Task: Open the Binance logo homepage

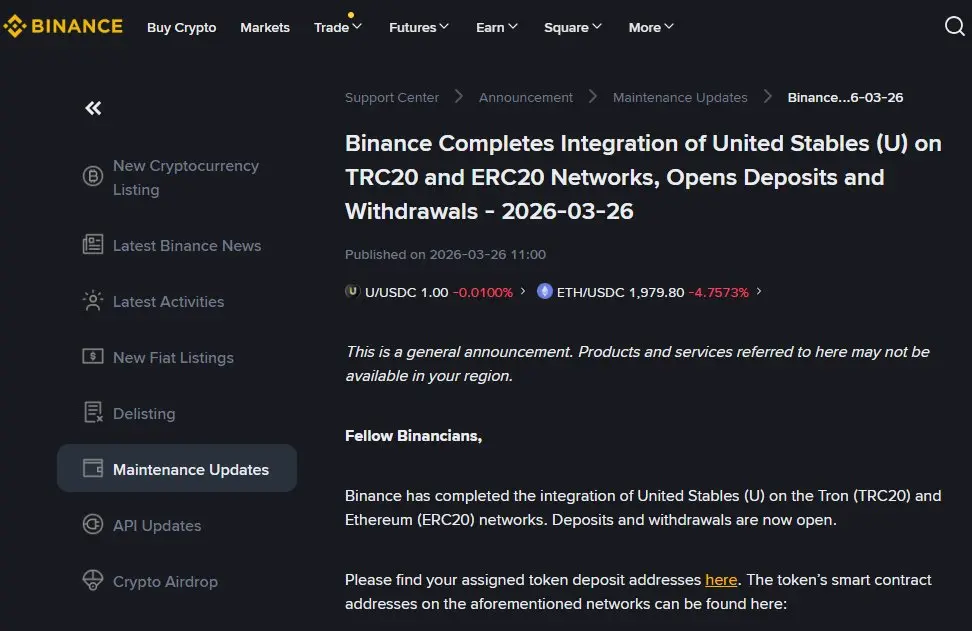Action: [x=63, y=26]
